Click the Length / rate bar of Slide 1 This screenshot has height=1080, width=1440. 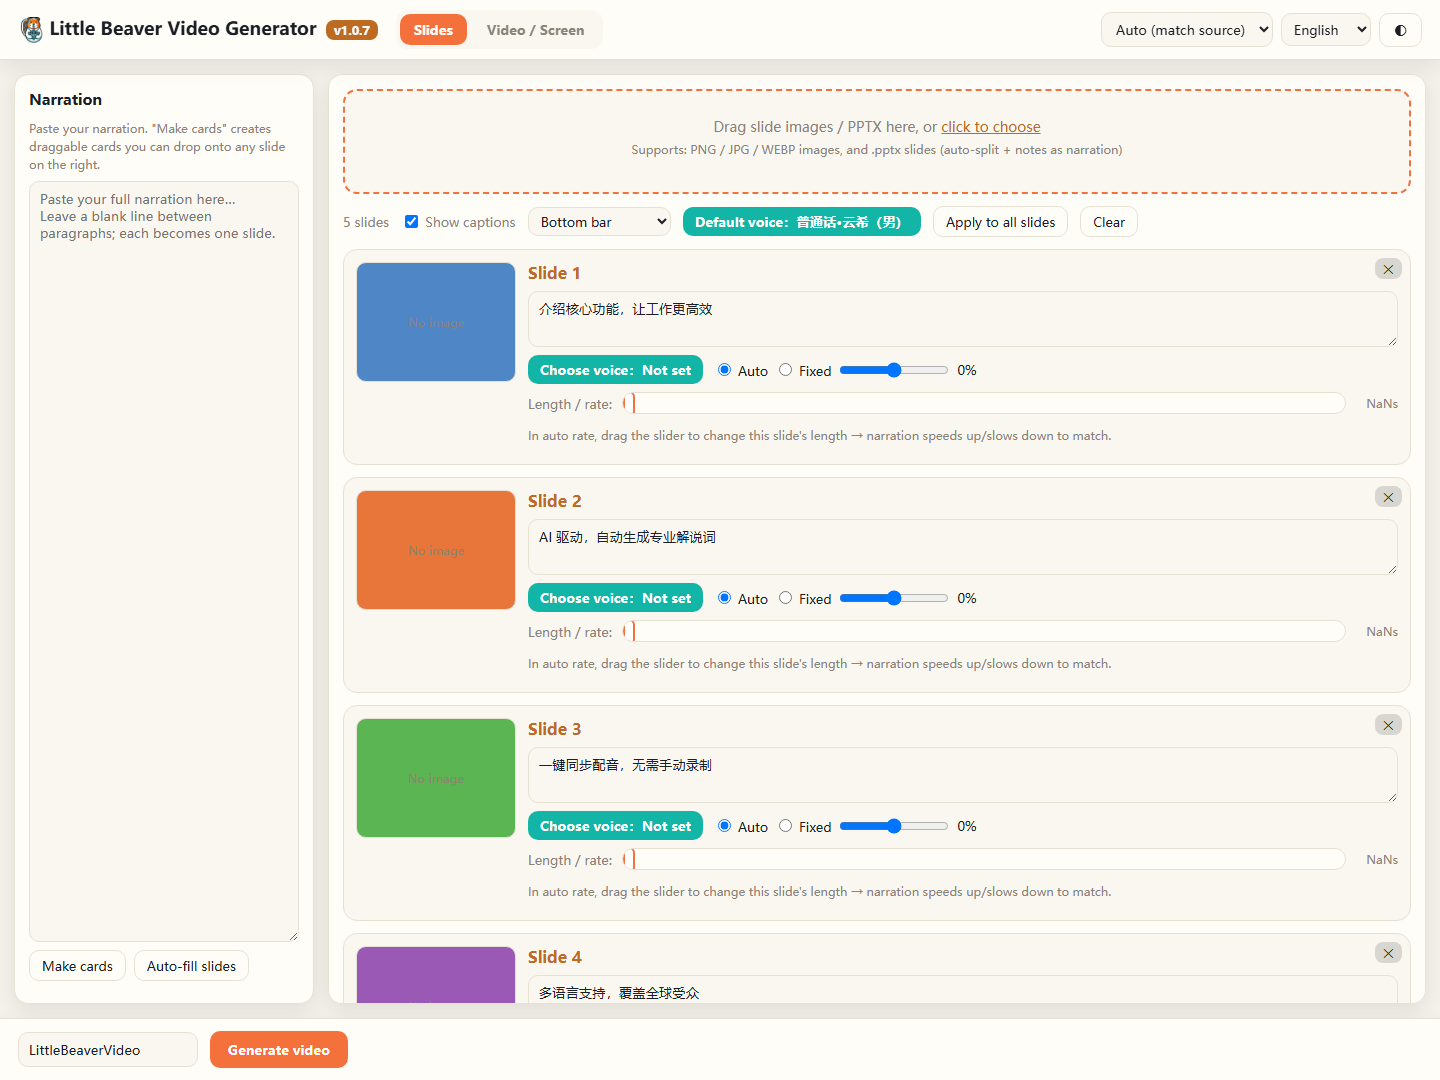pos(985,403)
